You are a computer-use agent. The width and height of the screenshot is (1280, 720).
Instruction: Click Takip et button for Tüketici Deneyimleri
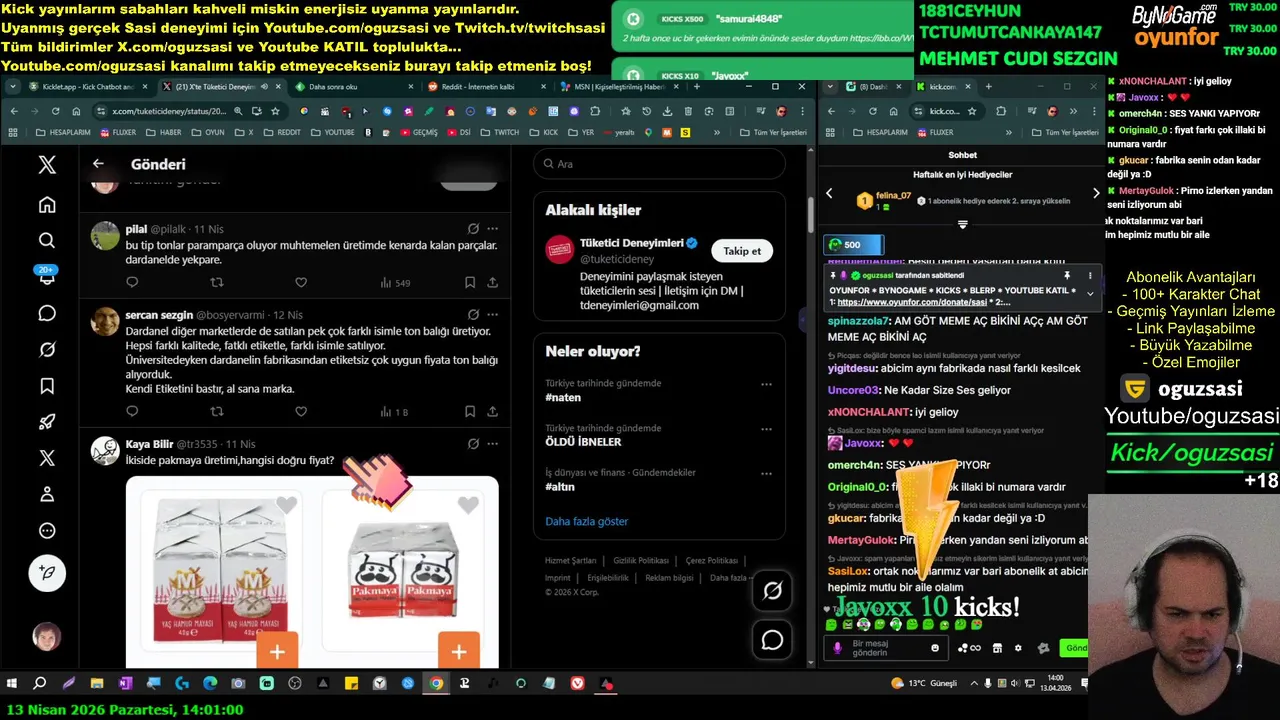[x=742, y=251]
